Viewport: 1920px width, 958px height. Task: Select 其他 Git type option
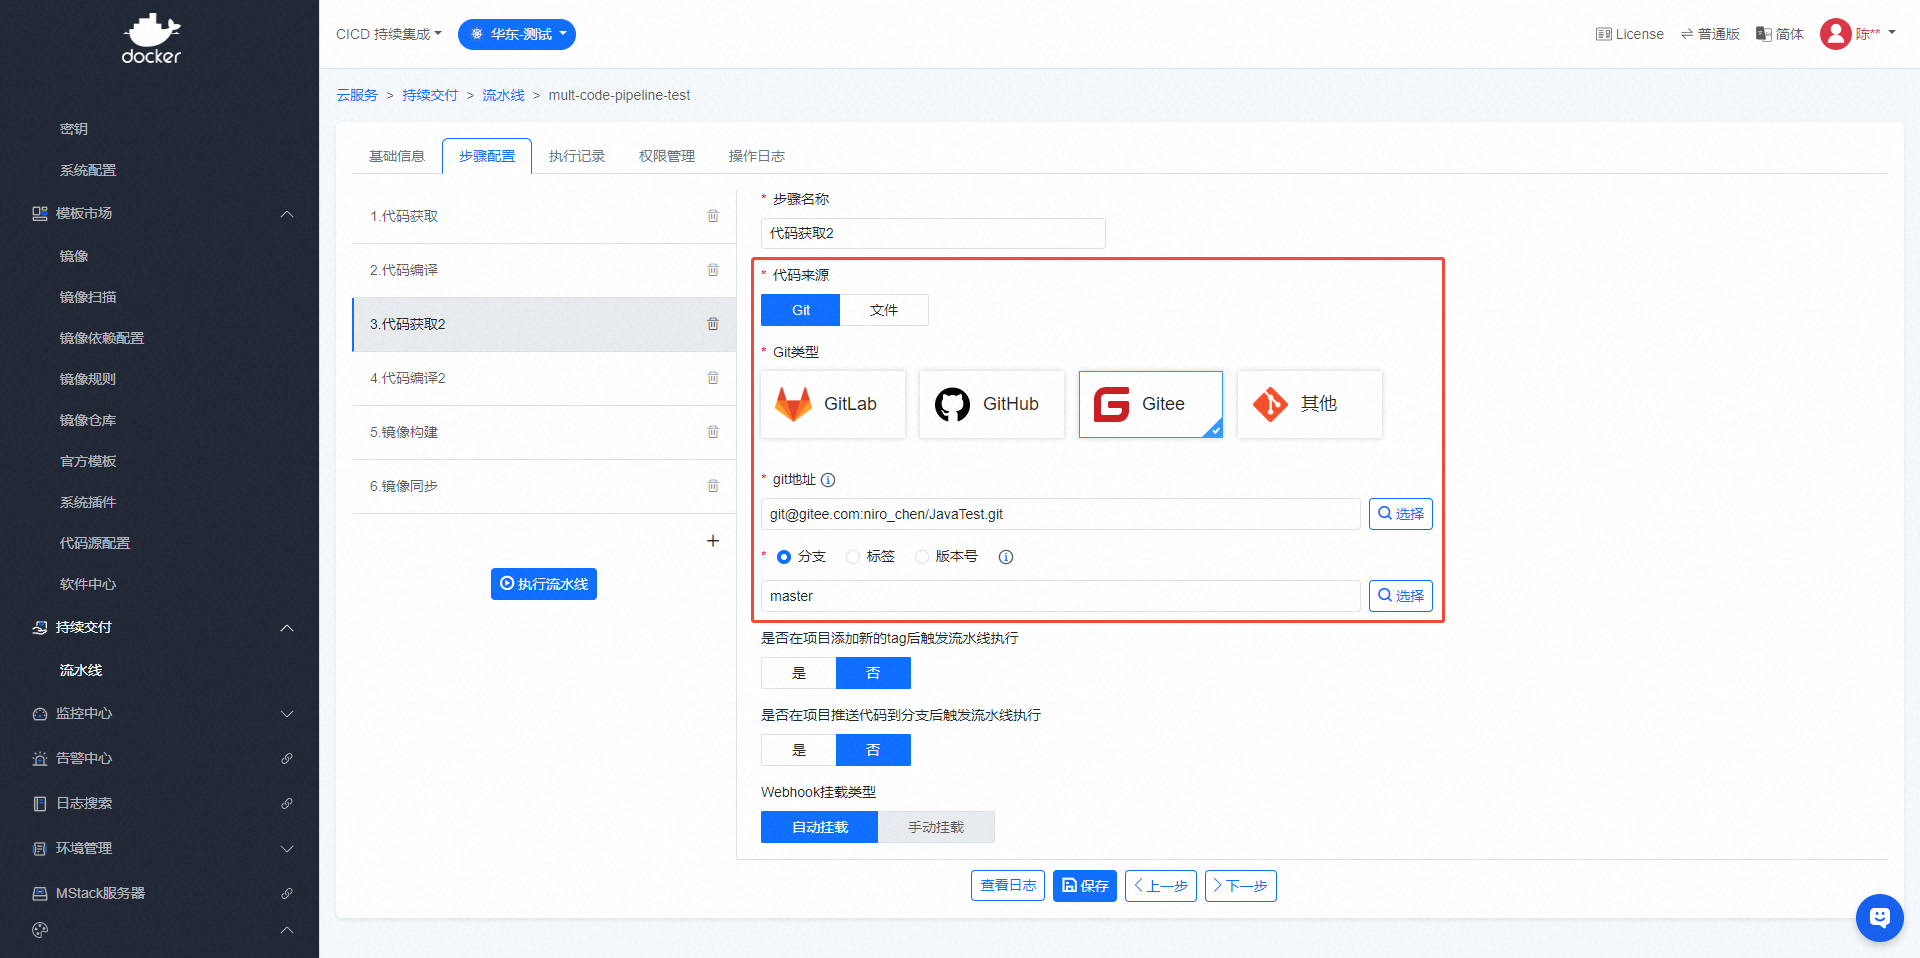tap(1309, 404)
